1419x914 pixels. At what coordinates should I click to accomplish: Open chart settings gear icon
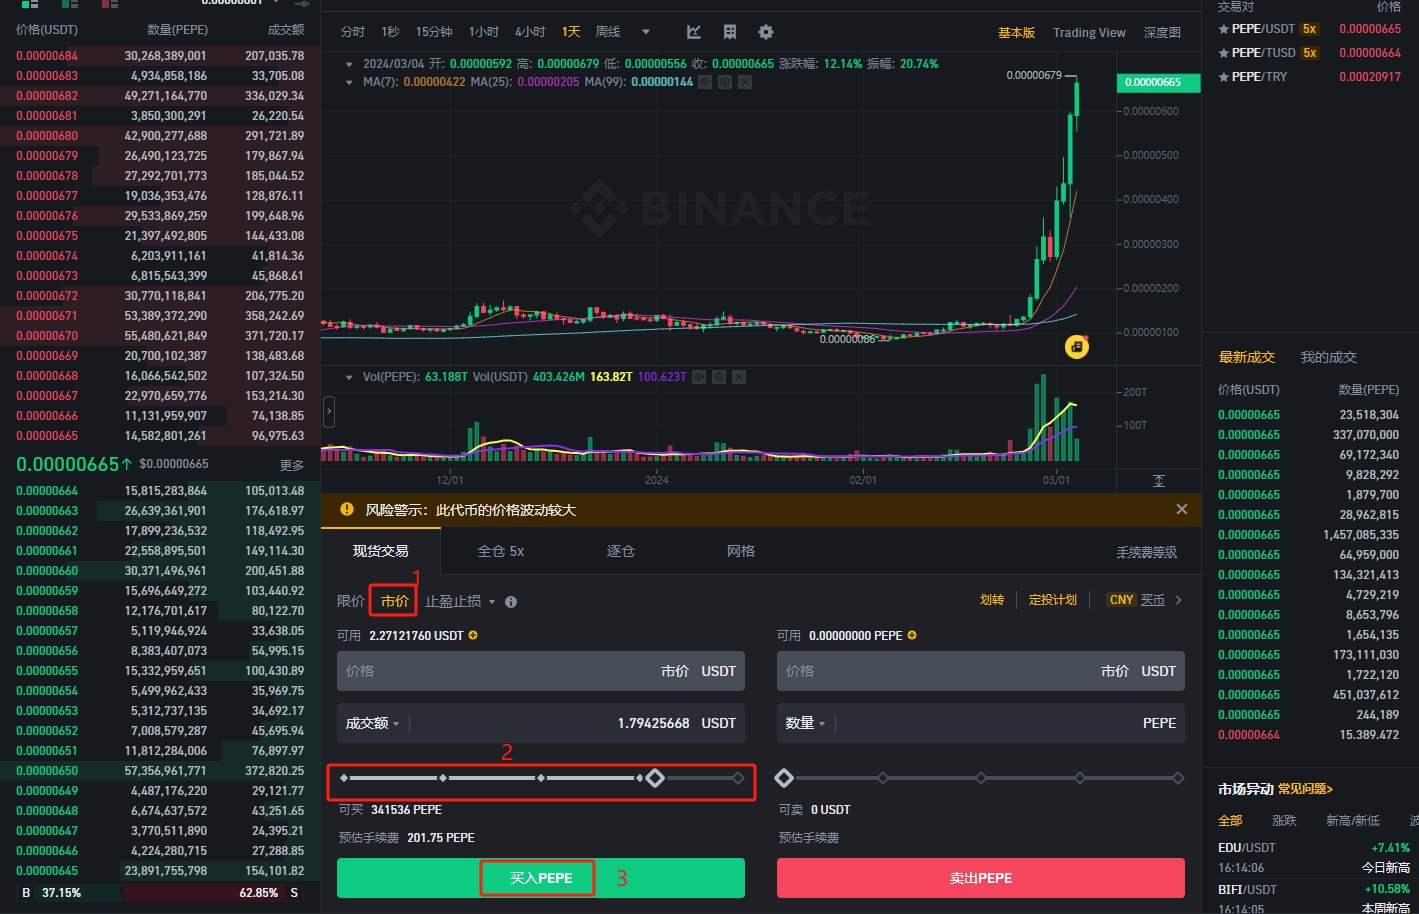[766, 32]
